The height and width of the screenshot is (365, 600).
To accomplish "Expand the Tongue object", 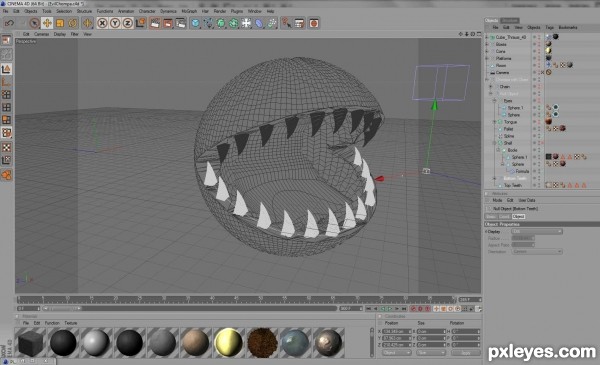I will tap(494, 122).
